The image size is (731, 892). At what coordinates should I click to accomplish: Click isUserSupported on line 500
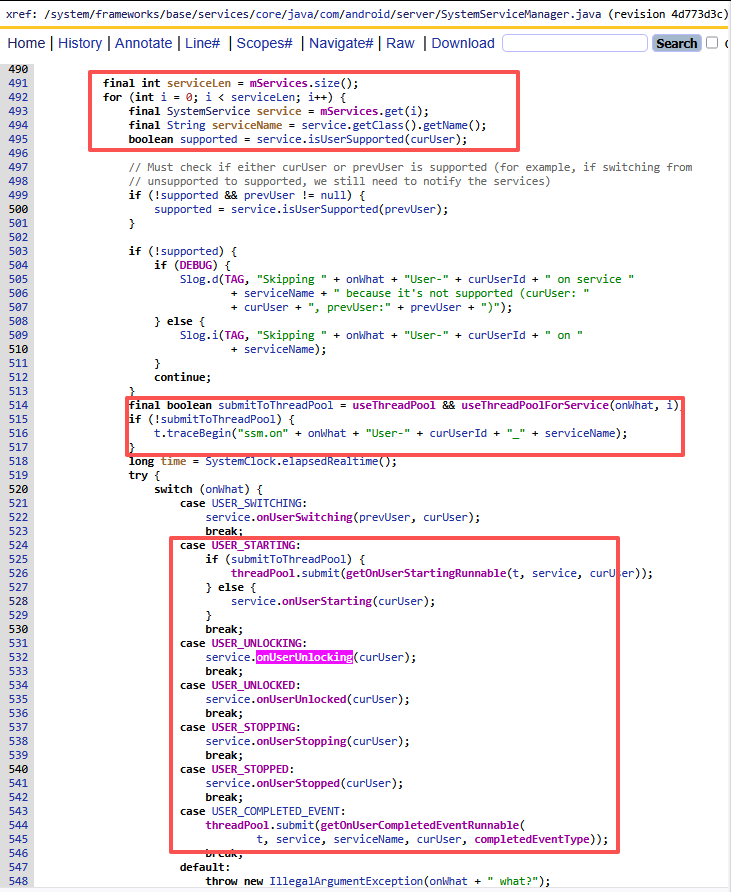point(331,209)
